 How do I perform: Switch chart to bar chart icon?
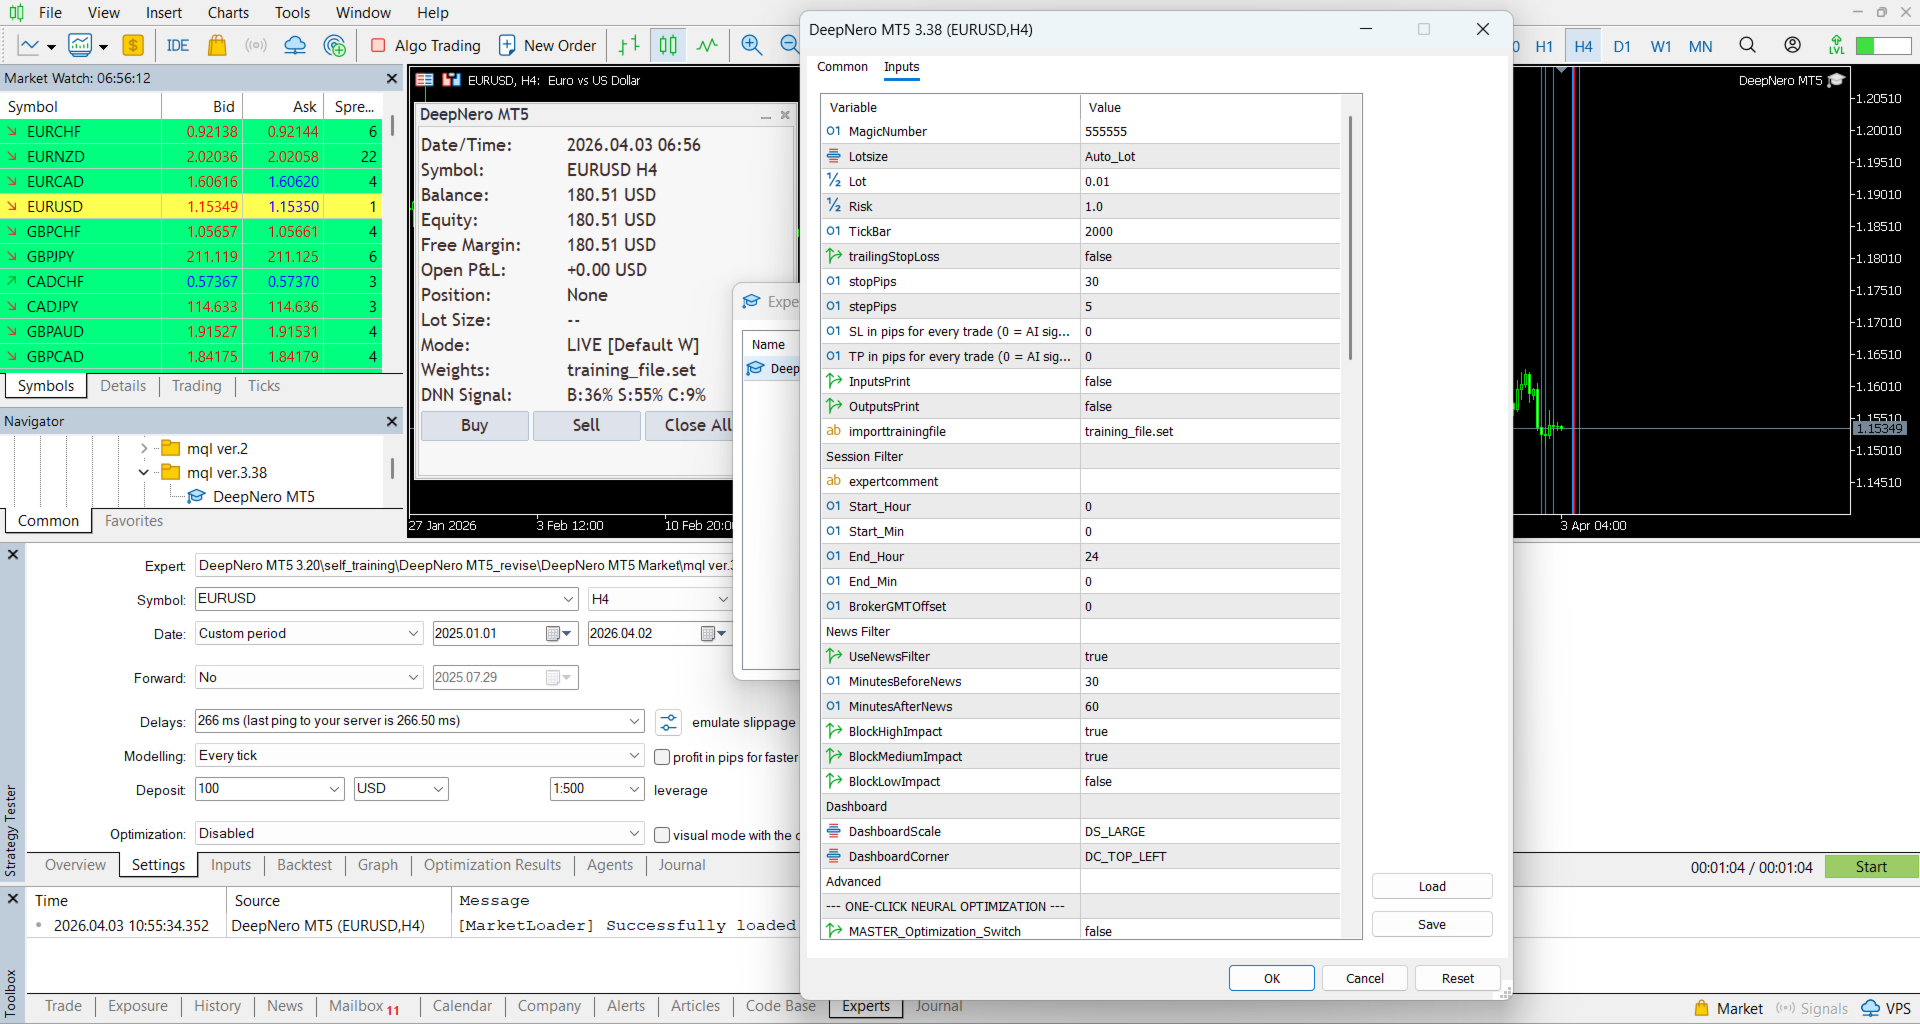(629, 45)
